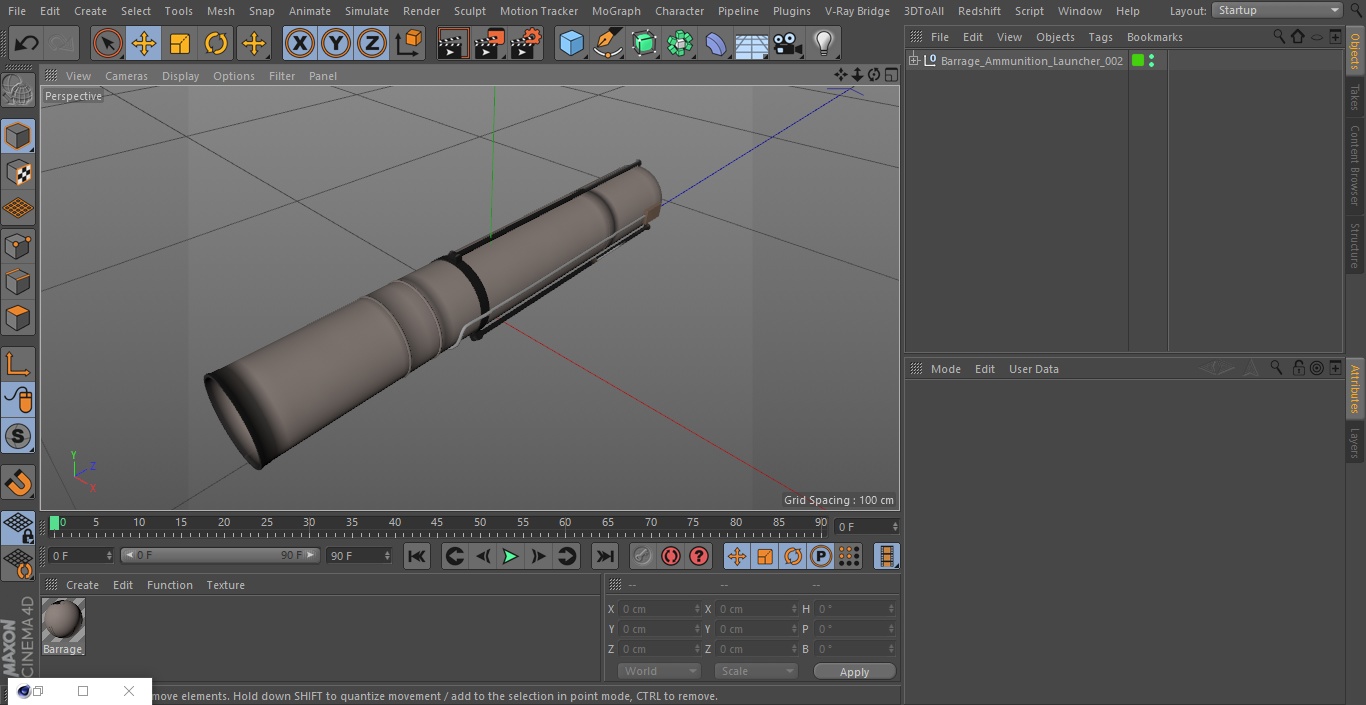Add a Cube primitive object
The image size is (1366, 705).
571,43
